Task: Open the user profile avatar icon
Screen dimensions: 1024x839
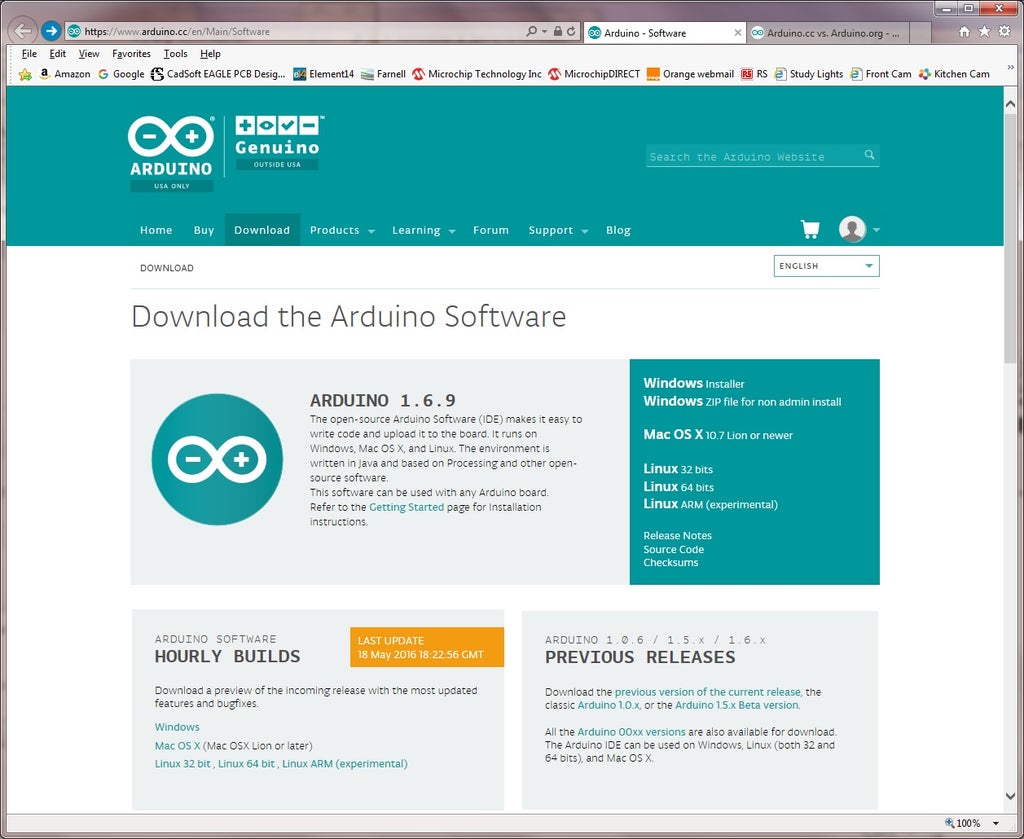Action: 852,229
